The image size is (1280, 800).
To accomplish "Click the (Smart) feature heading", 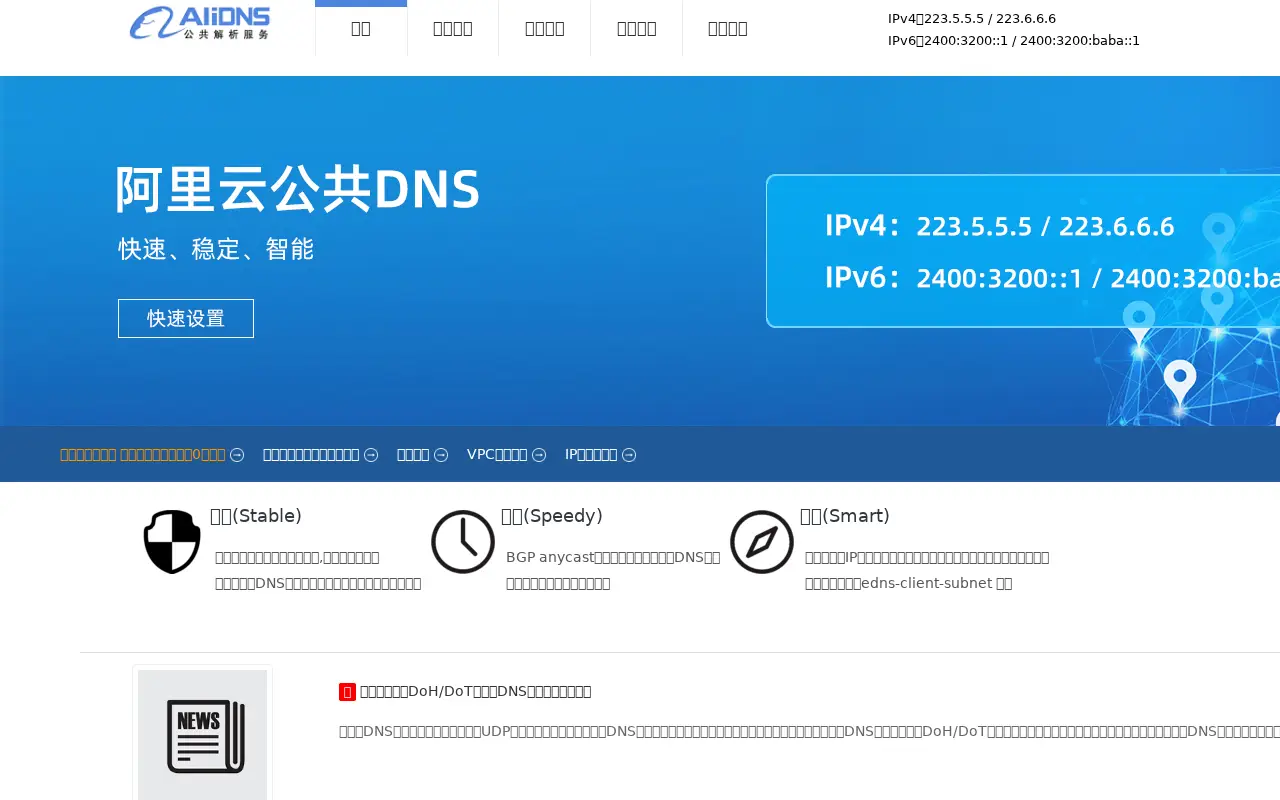I will (845, 516).
